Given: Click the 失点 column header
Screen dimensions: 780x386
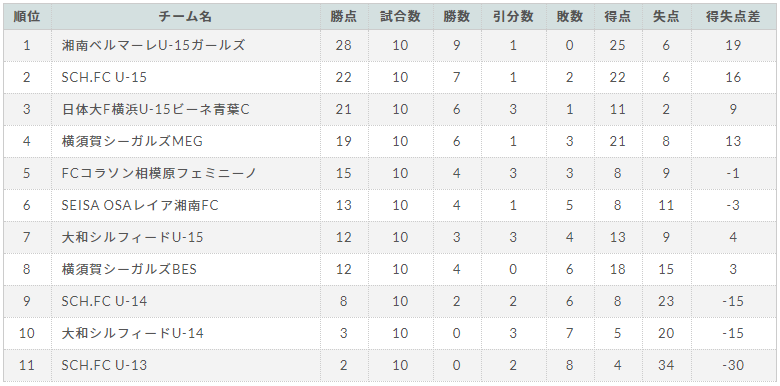Looking at the screenshot, I should pos(666,16).
